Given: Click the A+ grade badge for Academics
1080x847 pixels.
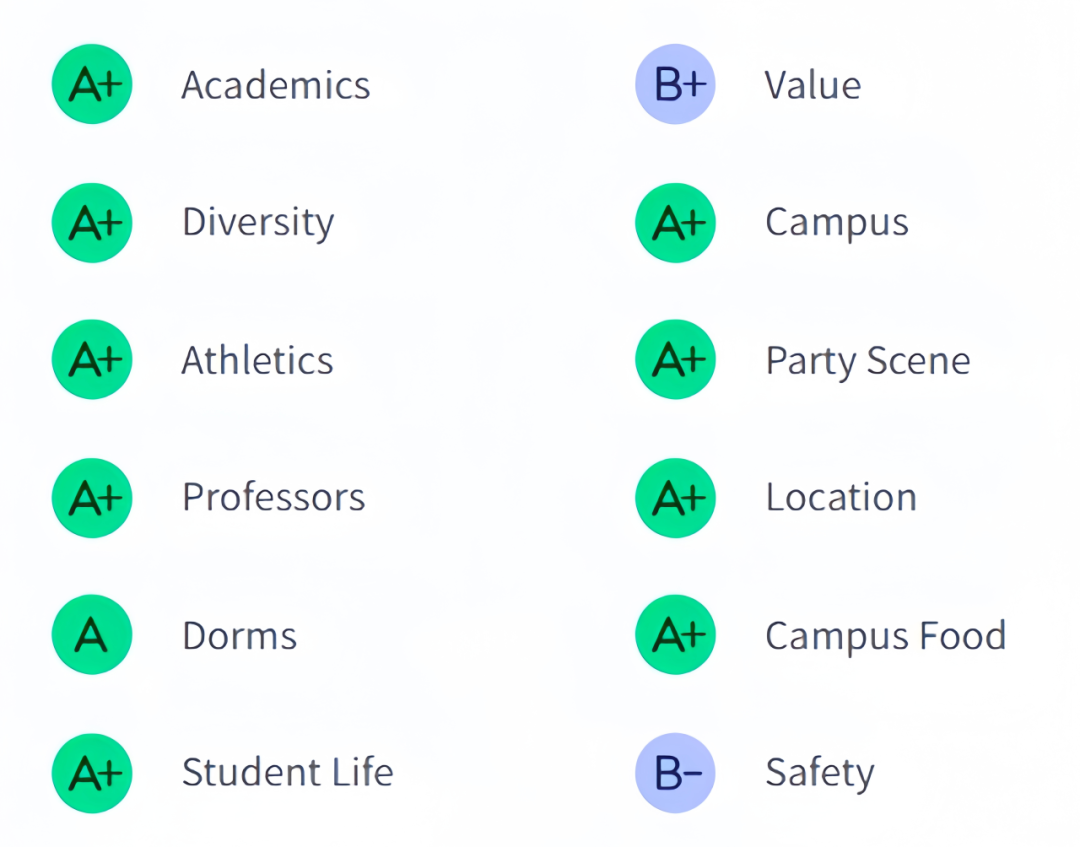Looking at the screenshot, I should point(92,84).
